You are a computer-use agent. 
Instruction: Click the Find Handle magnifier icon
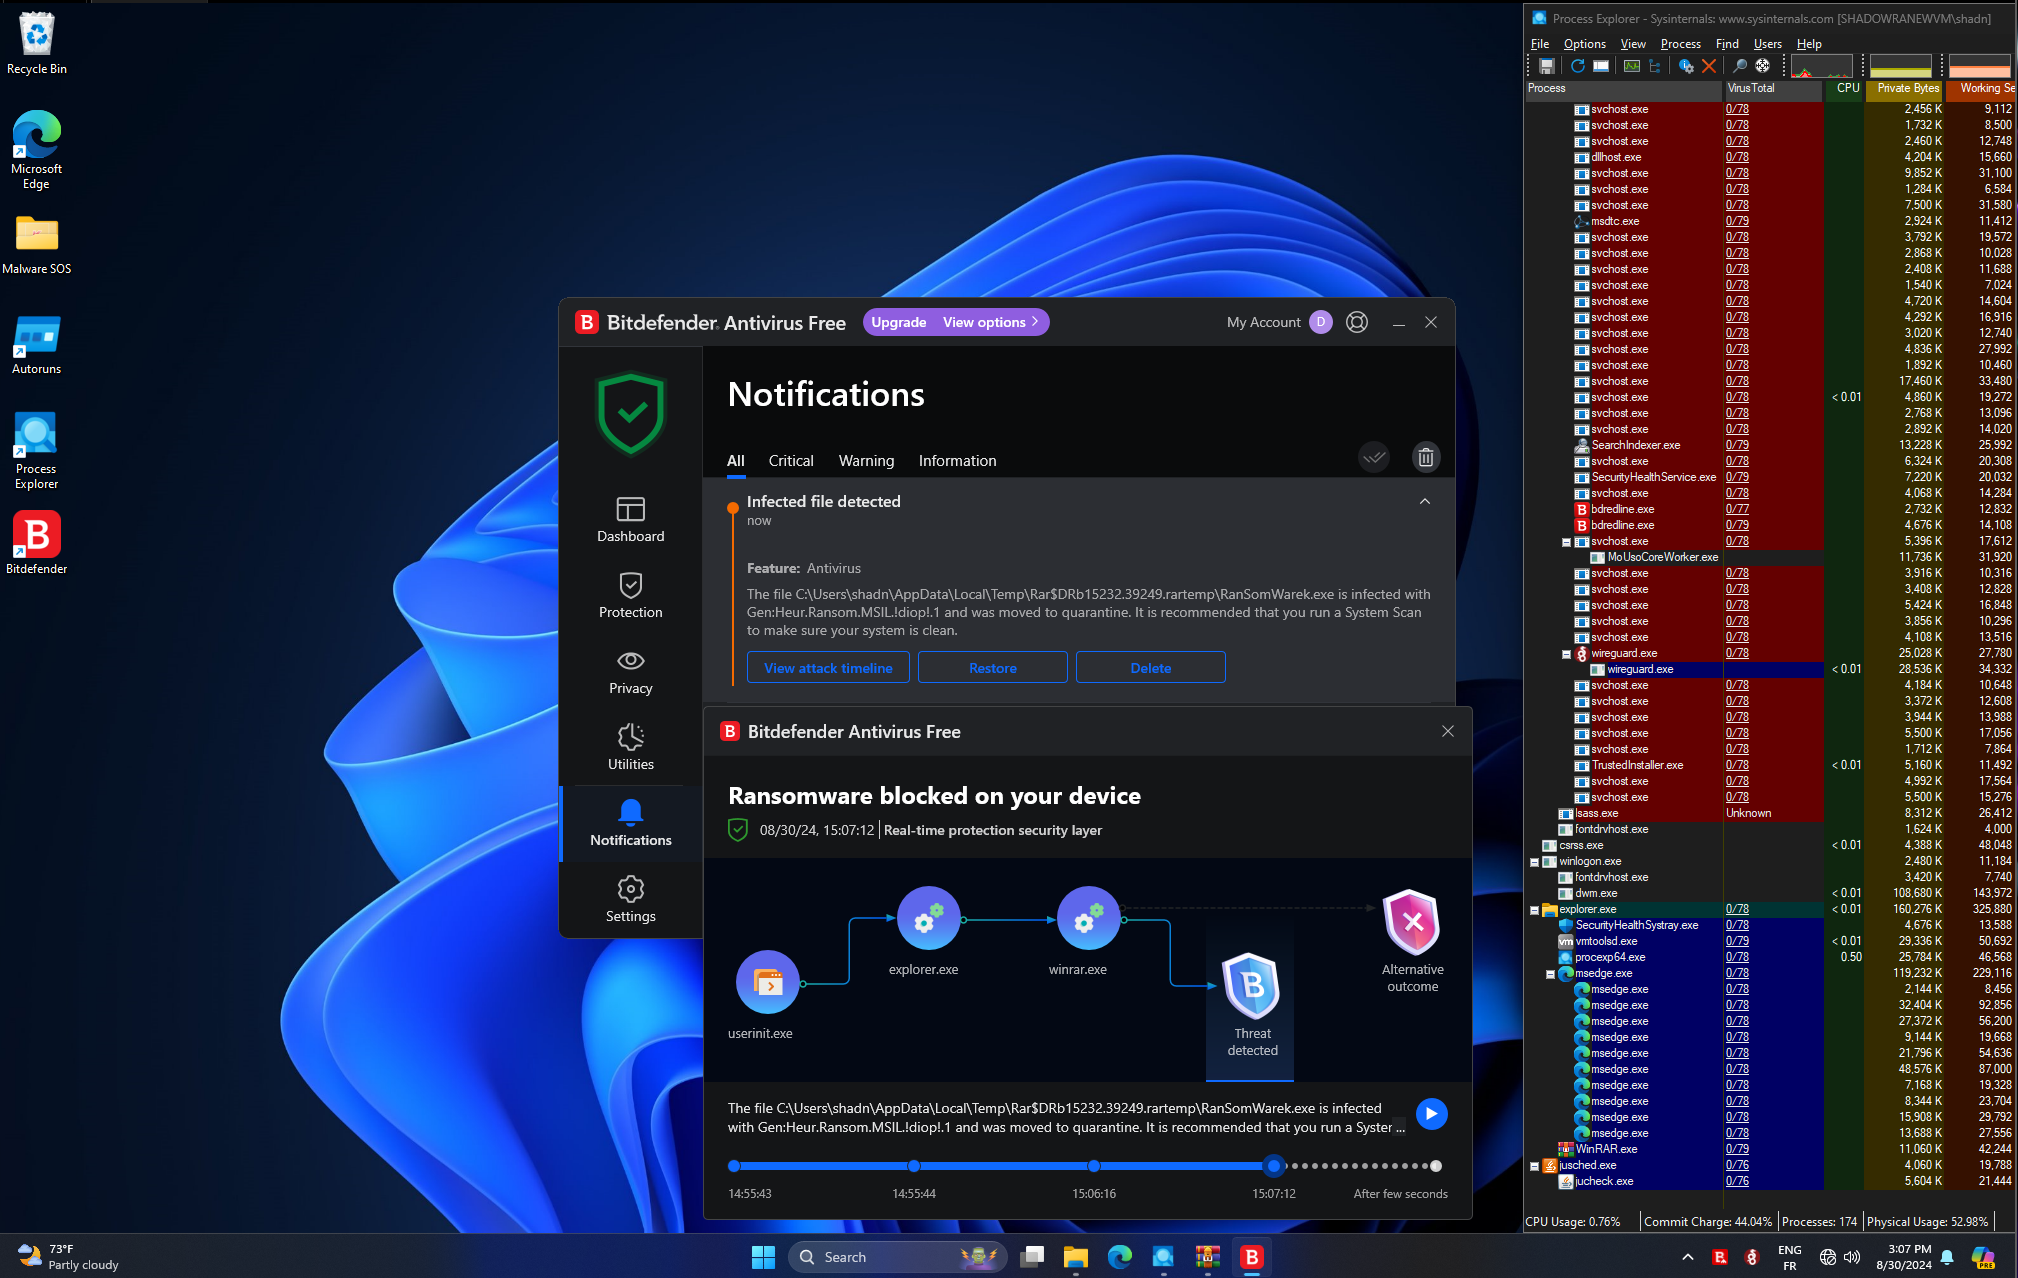tap(1740, 66)
